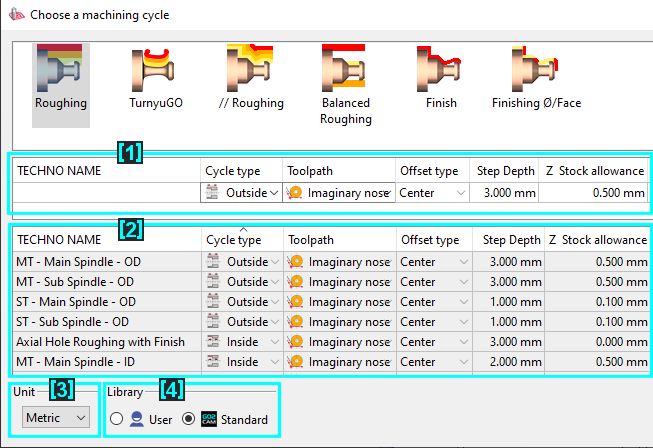Pick the // Roughing cycle icon

click(x=250, y=70)
